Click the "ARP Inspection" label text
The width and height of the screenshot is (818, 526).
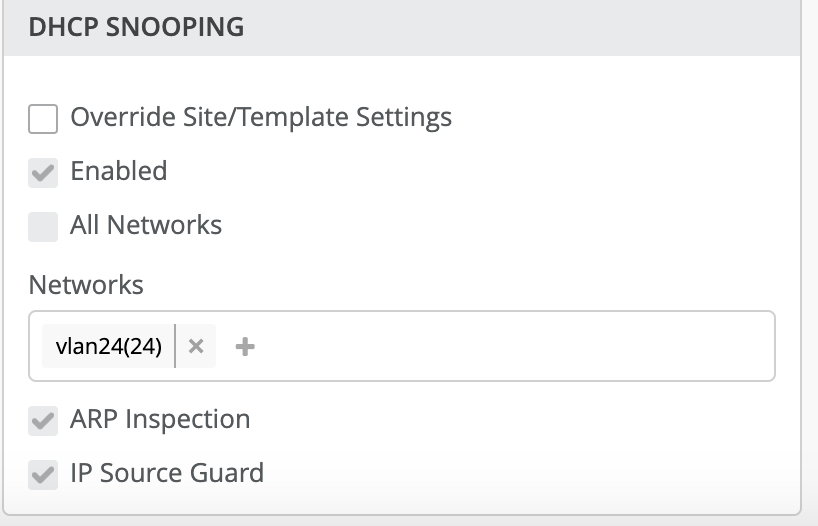[x=160, y=419]
